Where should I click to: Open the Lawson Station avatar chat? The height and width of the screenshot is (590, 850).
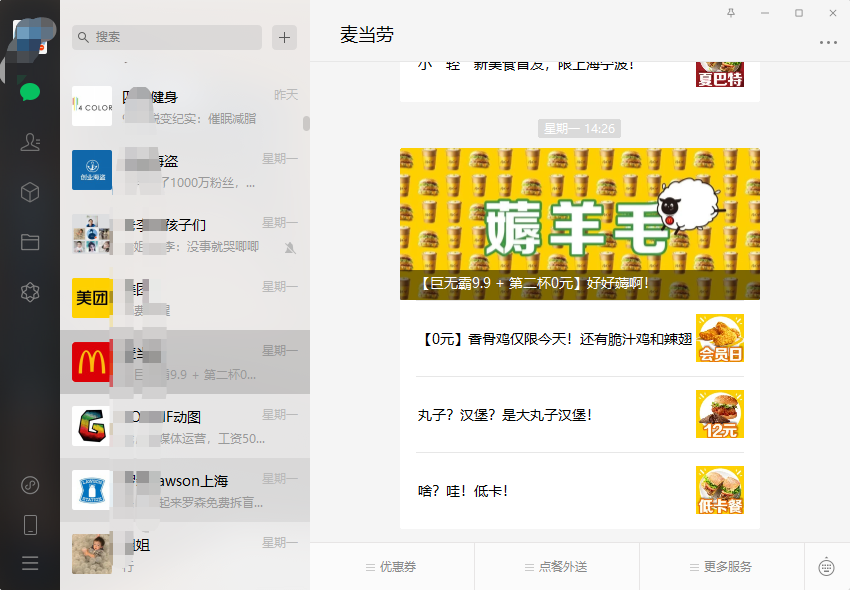(92, 490)
